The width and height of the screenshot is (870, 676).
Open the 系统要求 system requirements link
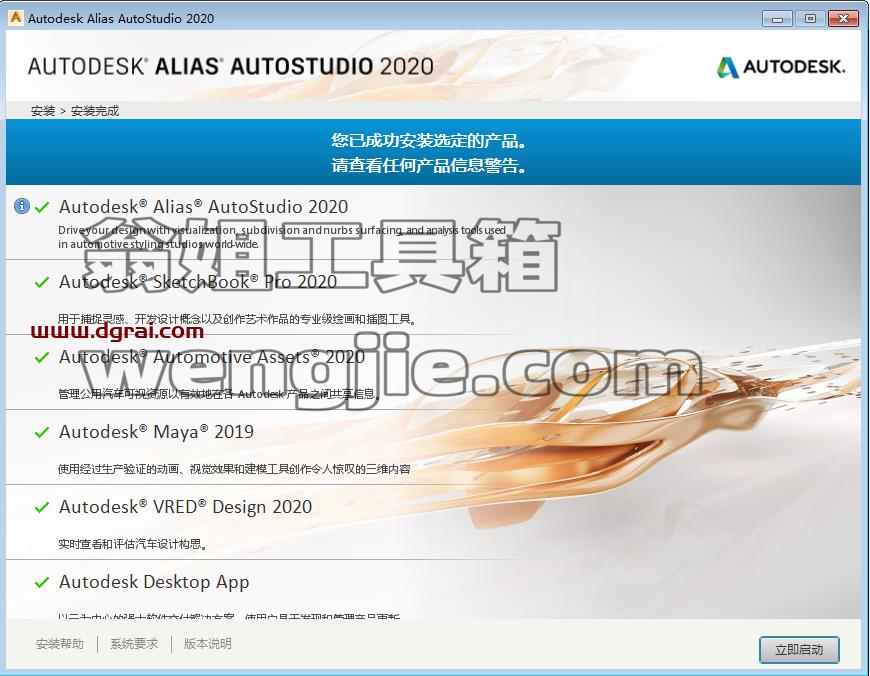[134, 644]
